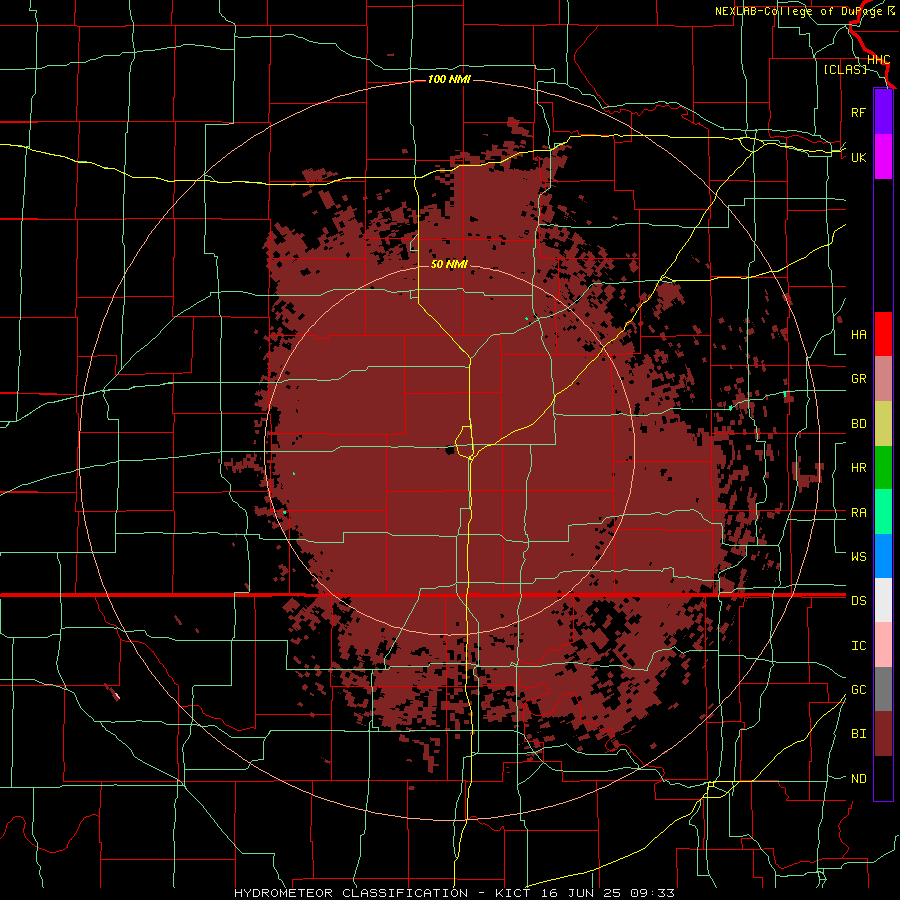Click the '100 NMI' range ring label
Screen dimensions: 900x900
pos(449,79)
